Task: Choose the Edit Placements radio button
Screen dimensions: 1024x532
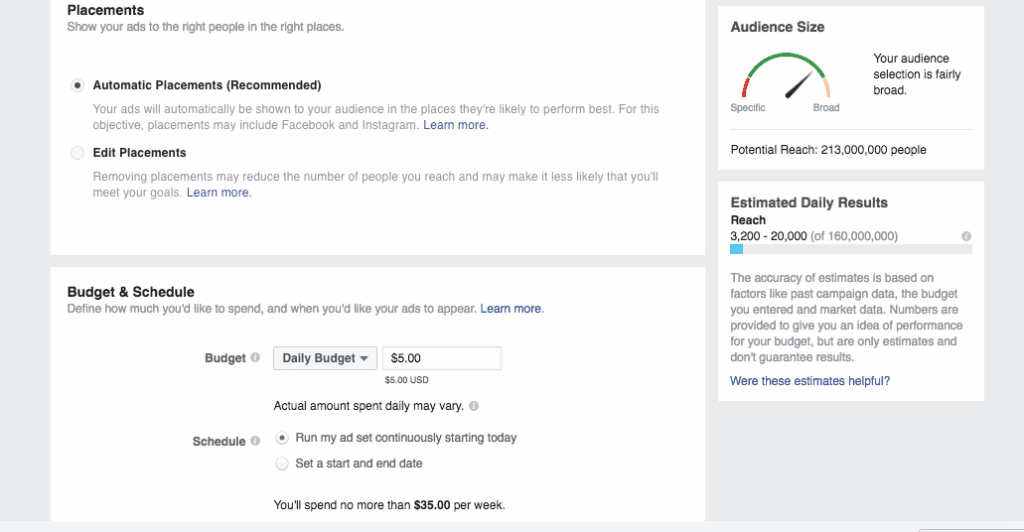Action: (77, 153)
